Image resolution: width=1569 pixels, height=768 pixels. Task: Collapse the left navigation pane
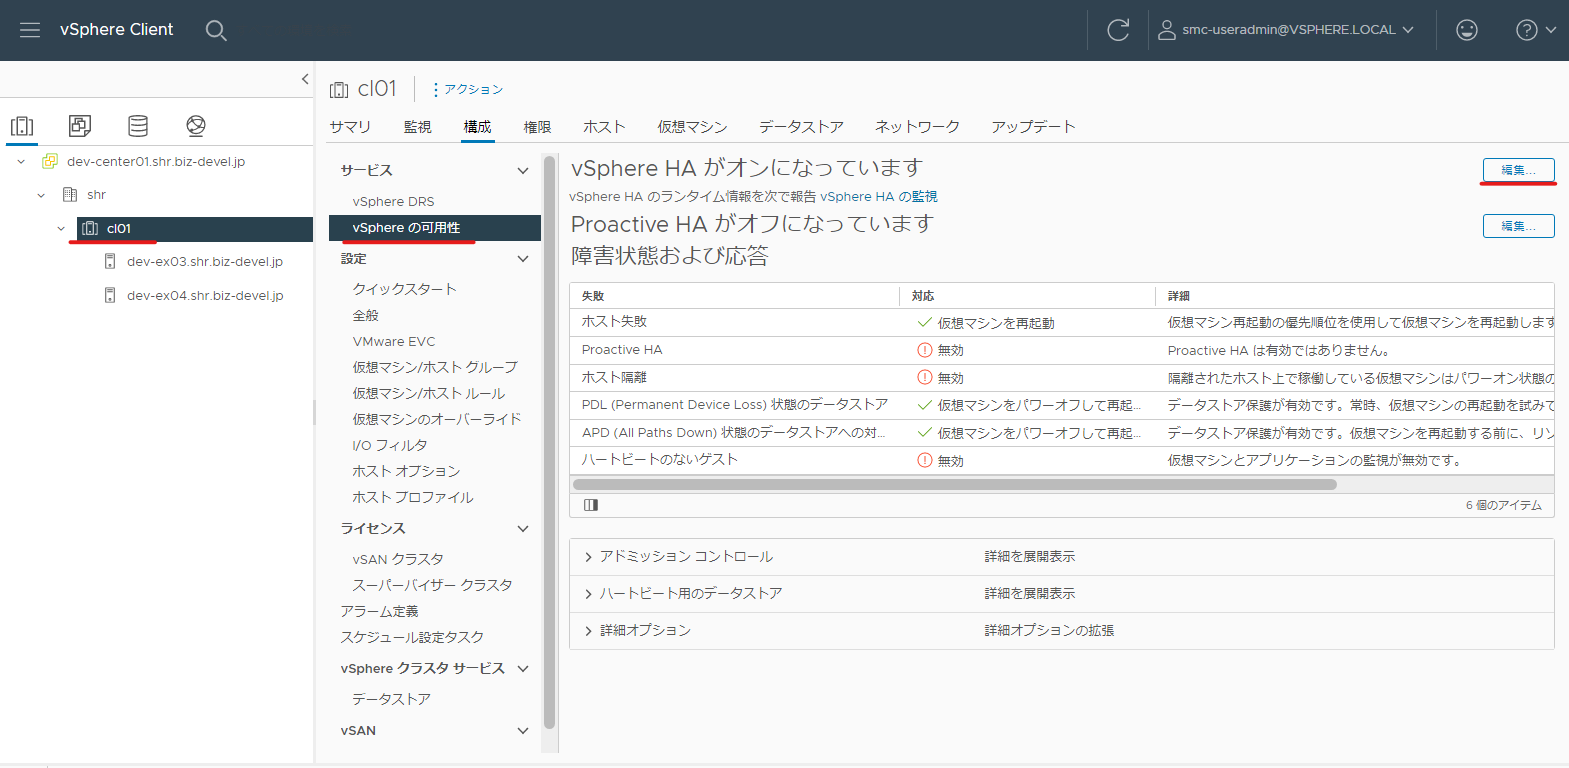pyautogui.click(x=305, y=79)
